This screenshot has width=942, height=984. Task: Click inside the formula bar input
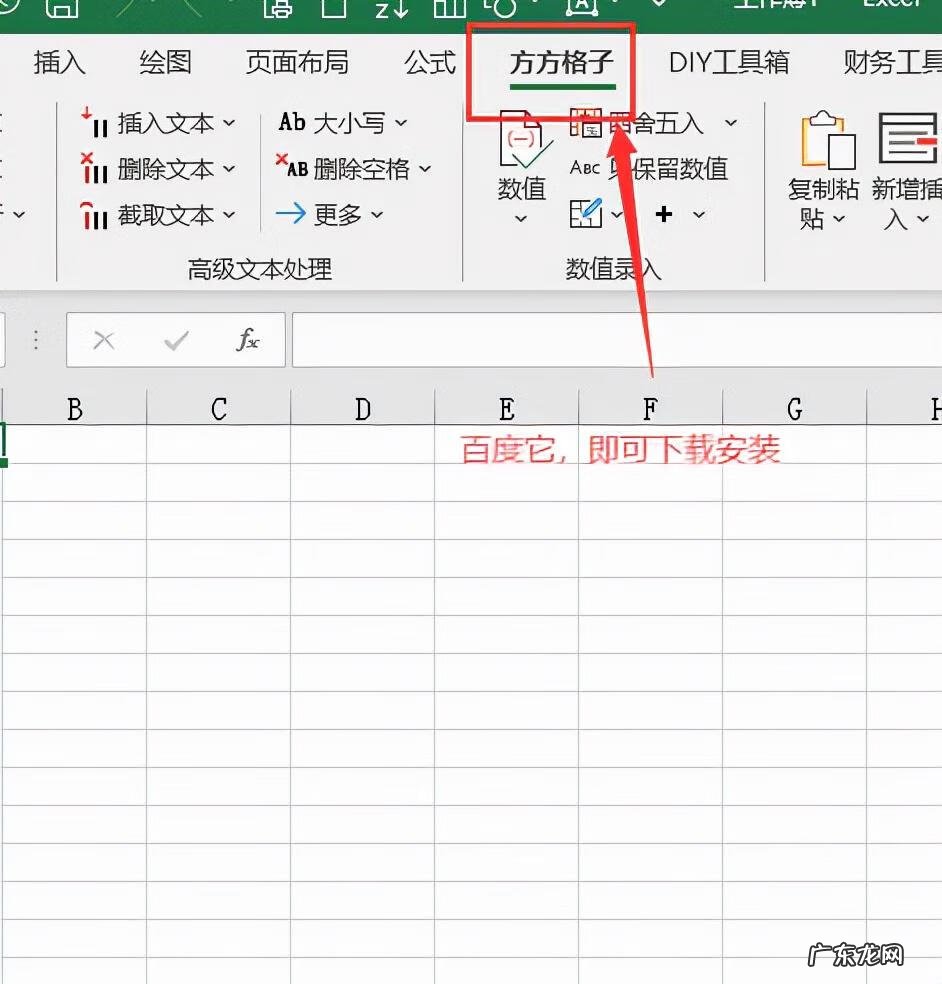tap(616, 340)
